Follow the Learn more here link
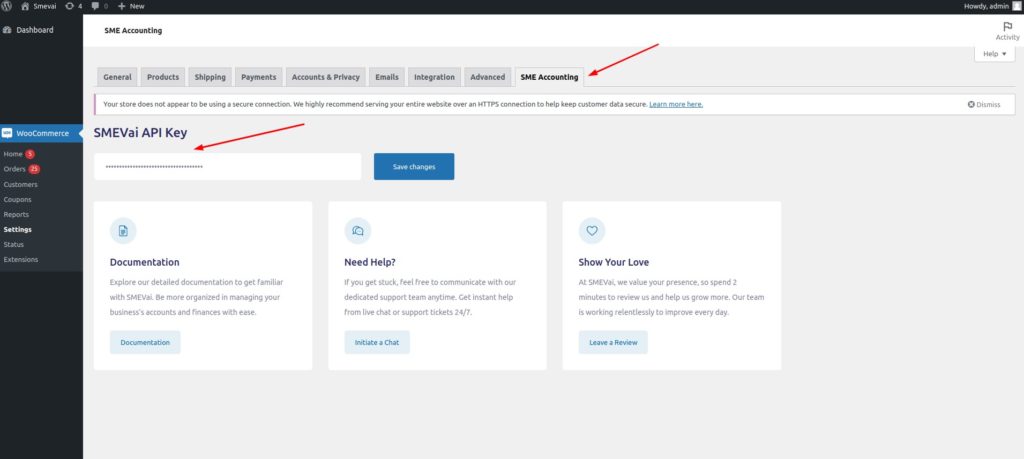The height and width of the screenshot is (459, 1024). pos(676,104)
